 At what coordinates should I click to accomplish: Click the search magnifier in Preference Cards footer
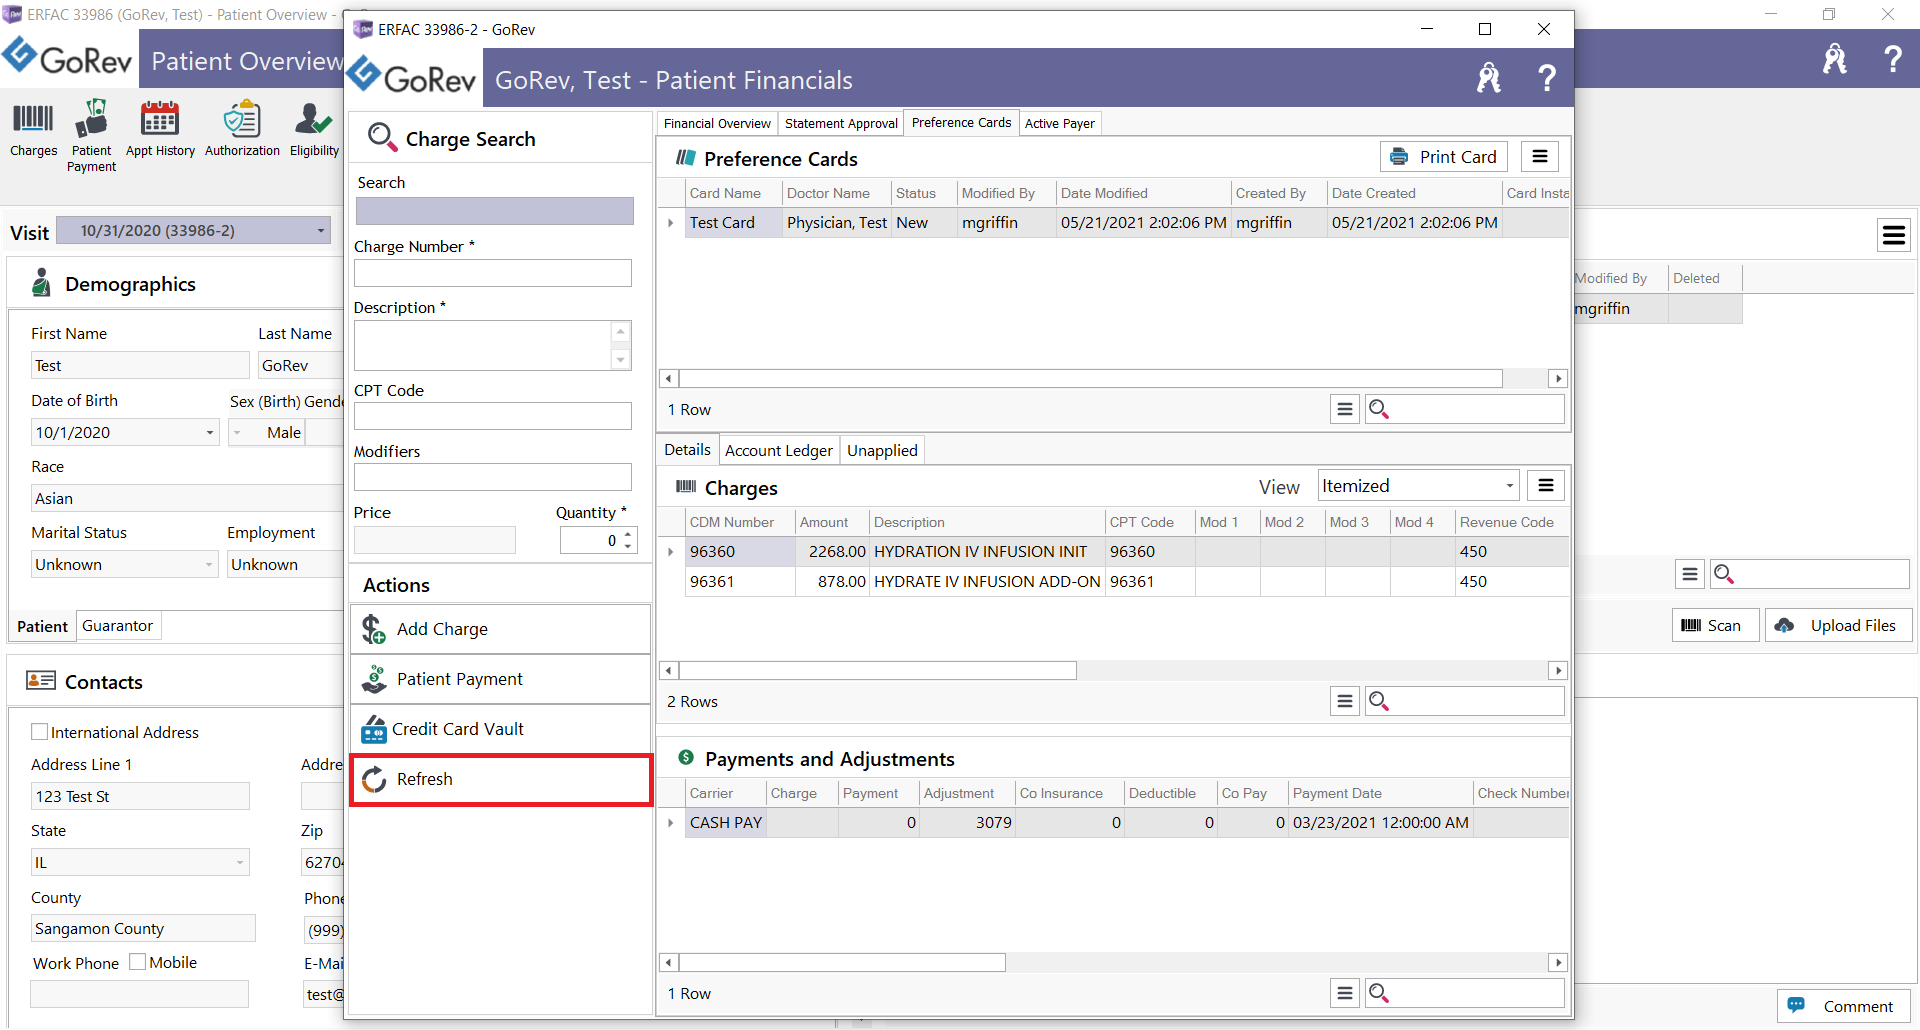tap(1379, 409)
